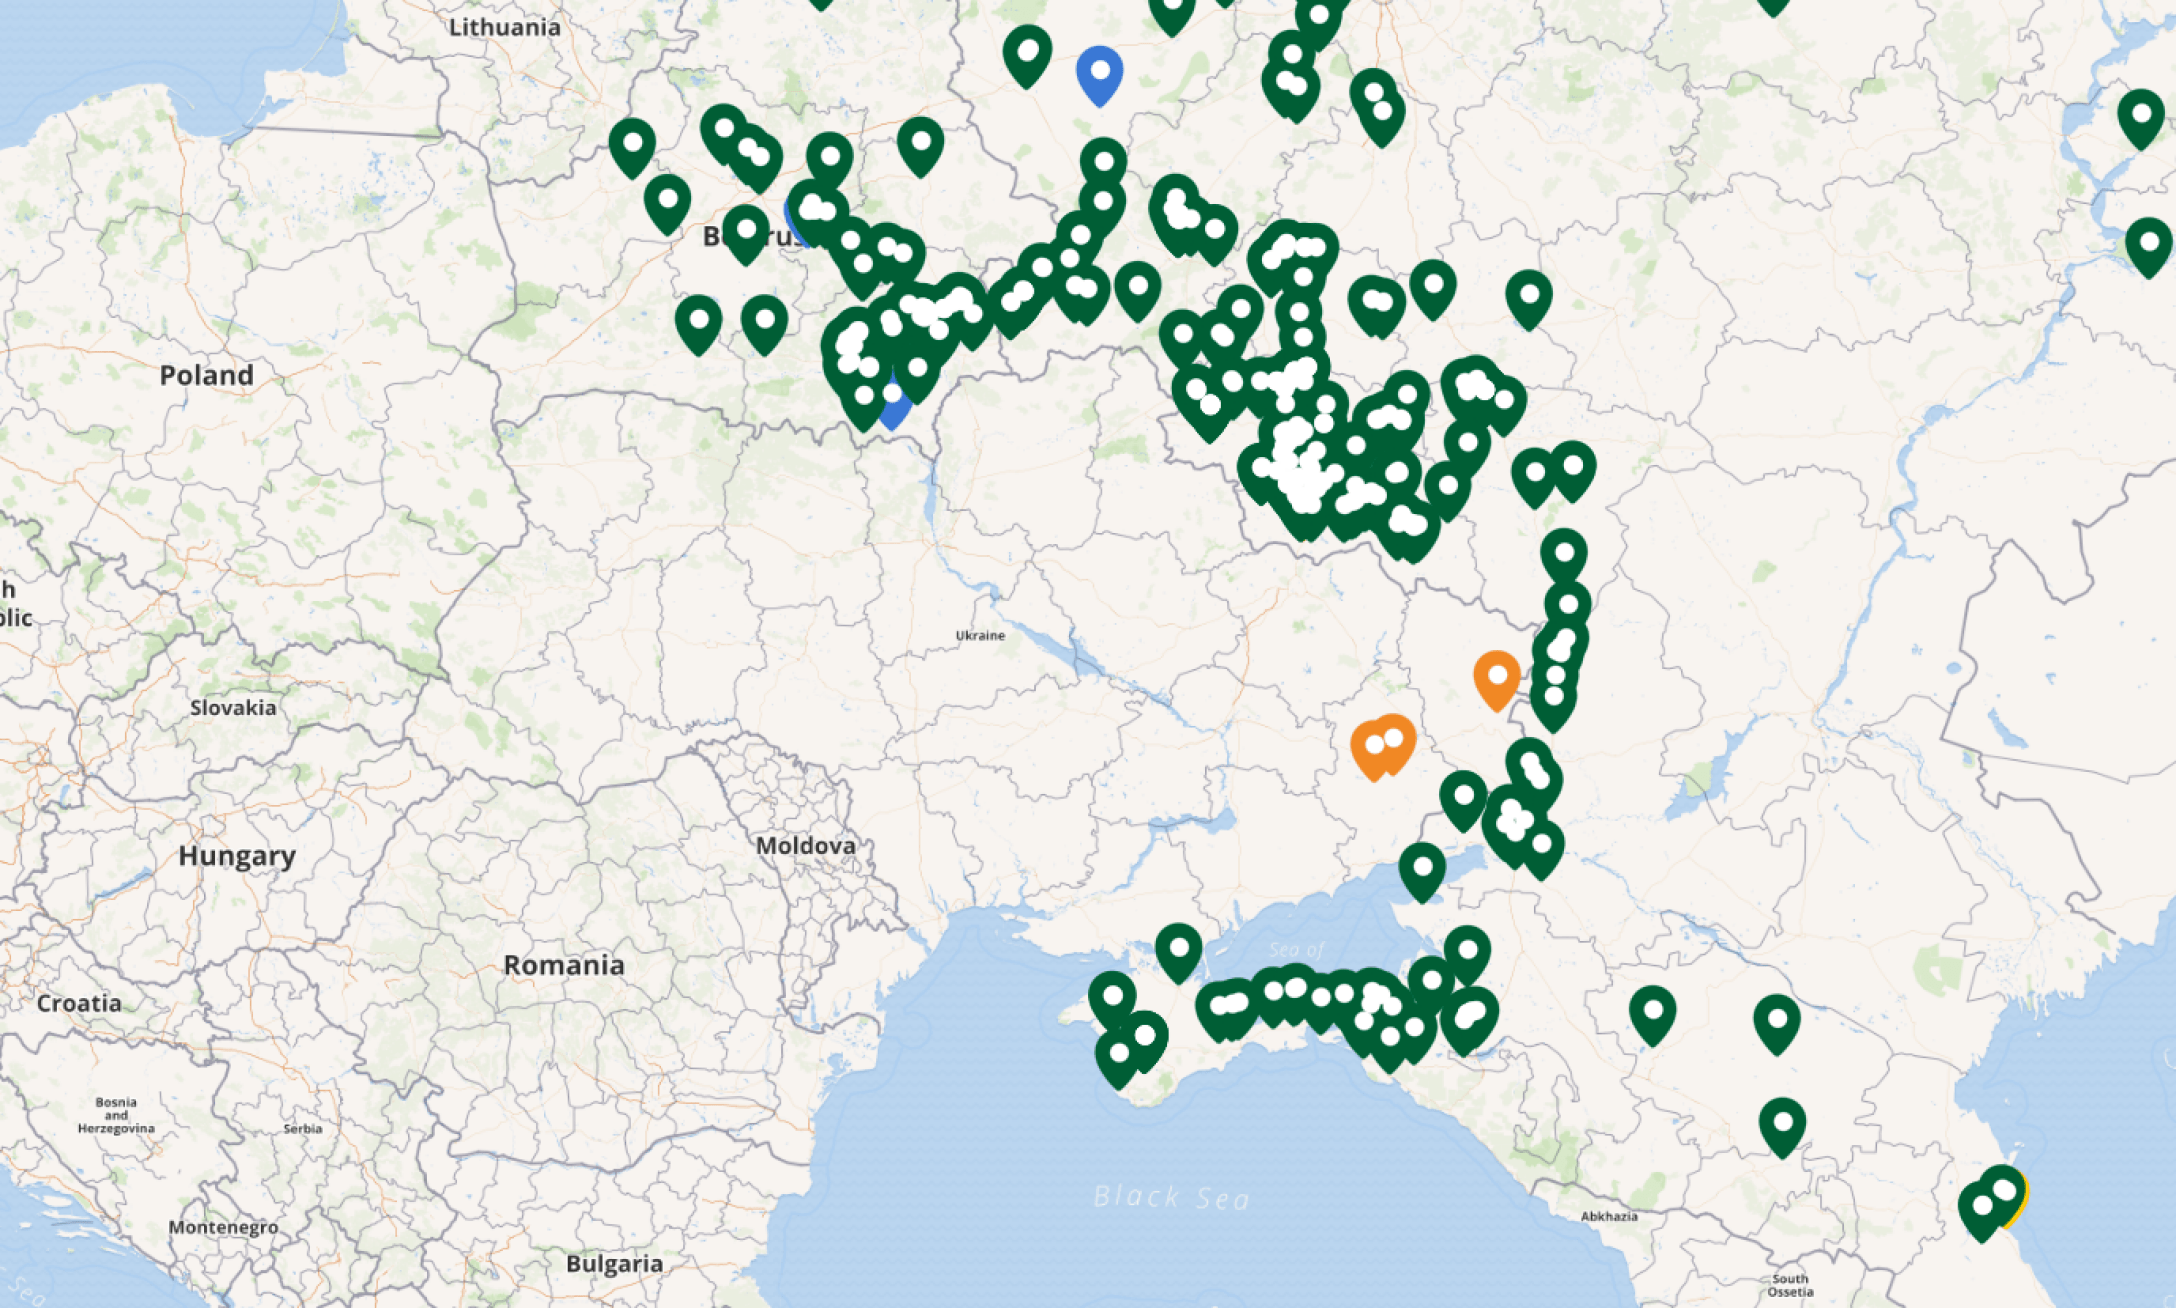Open the top green marker of the column above the orange marker
2176x1308 pixels.
1563,558
